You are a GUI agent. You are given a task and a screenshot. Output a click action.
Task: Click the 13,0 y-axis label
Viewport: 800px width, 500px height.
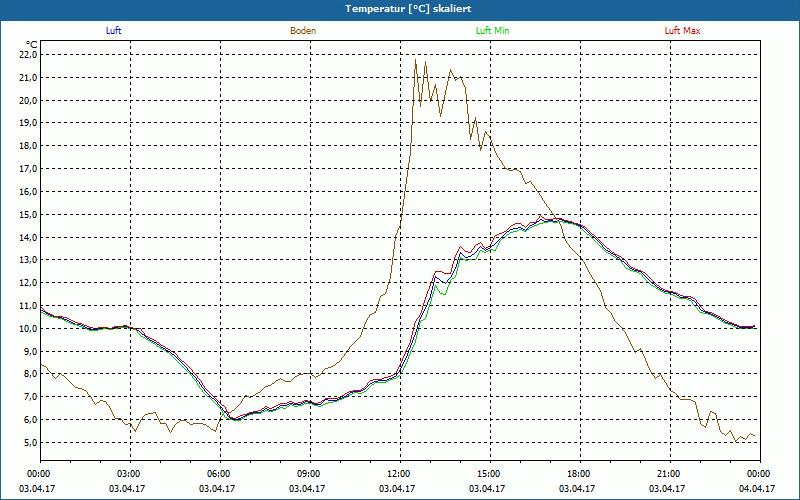(29, 260)
